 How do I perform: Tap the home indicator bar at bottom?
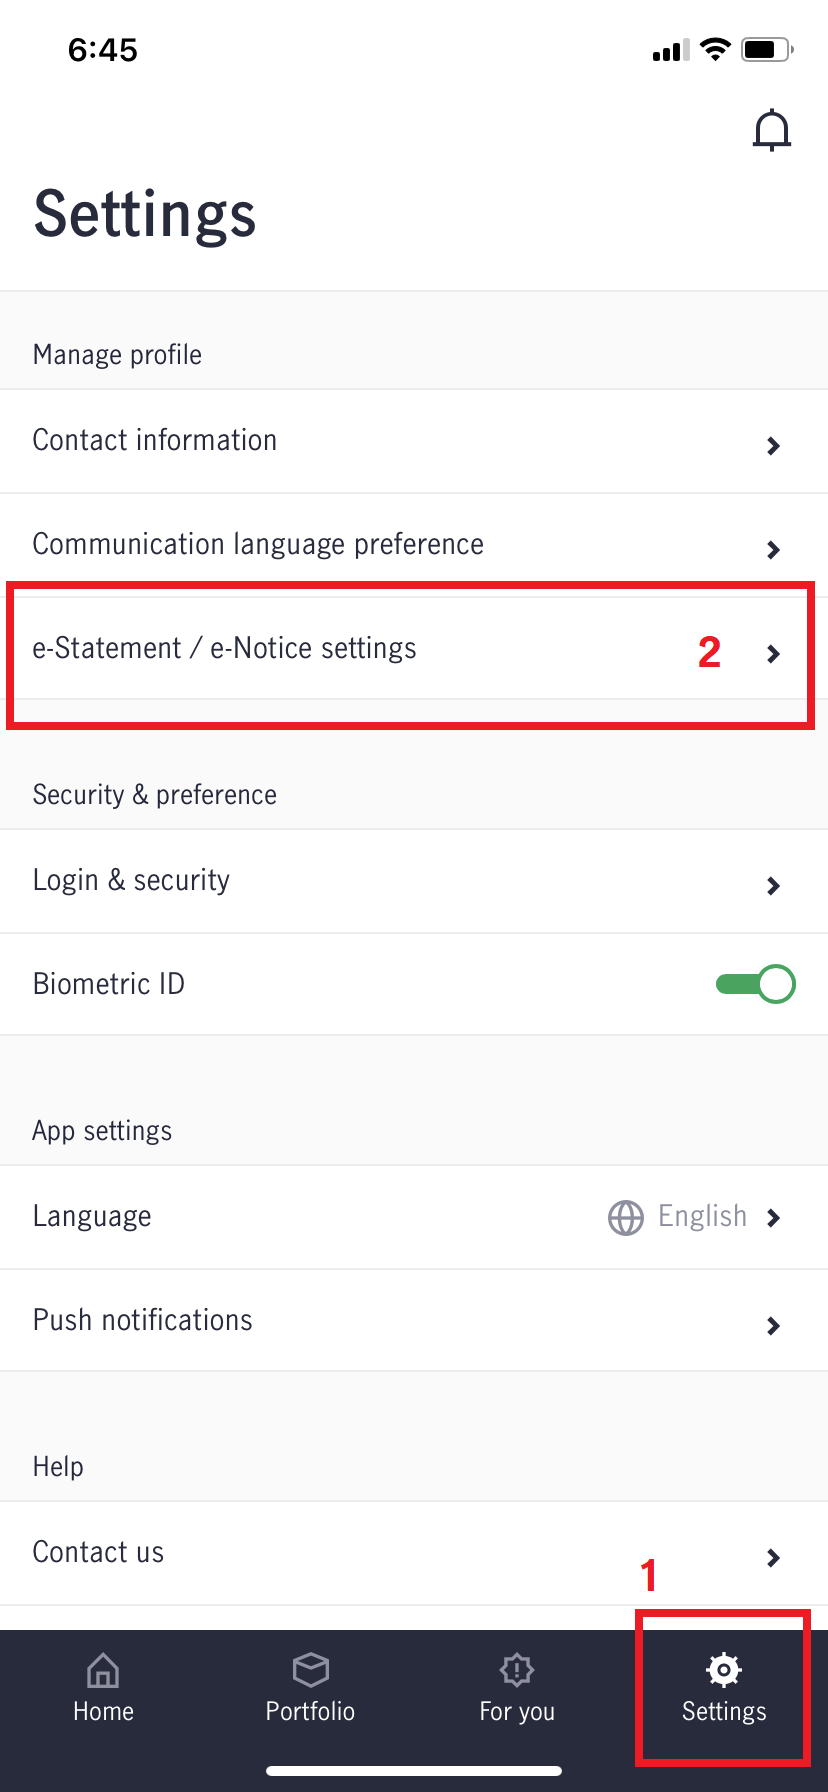click(414, 1771)
